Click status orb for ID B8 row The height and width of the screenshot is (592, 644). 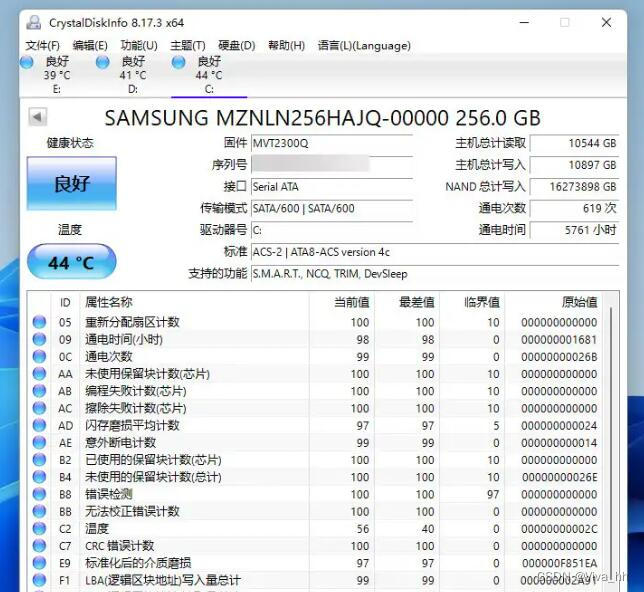click(x=39, y=494)
